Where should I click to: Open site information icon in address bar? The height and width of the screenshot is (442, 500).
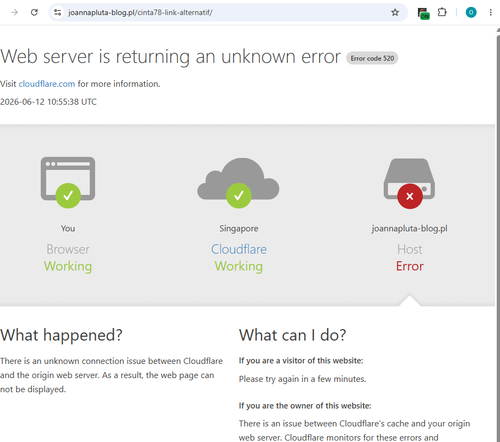coord(58,13)
